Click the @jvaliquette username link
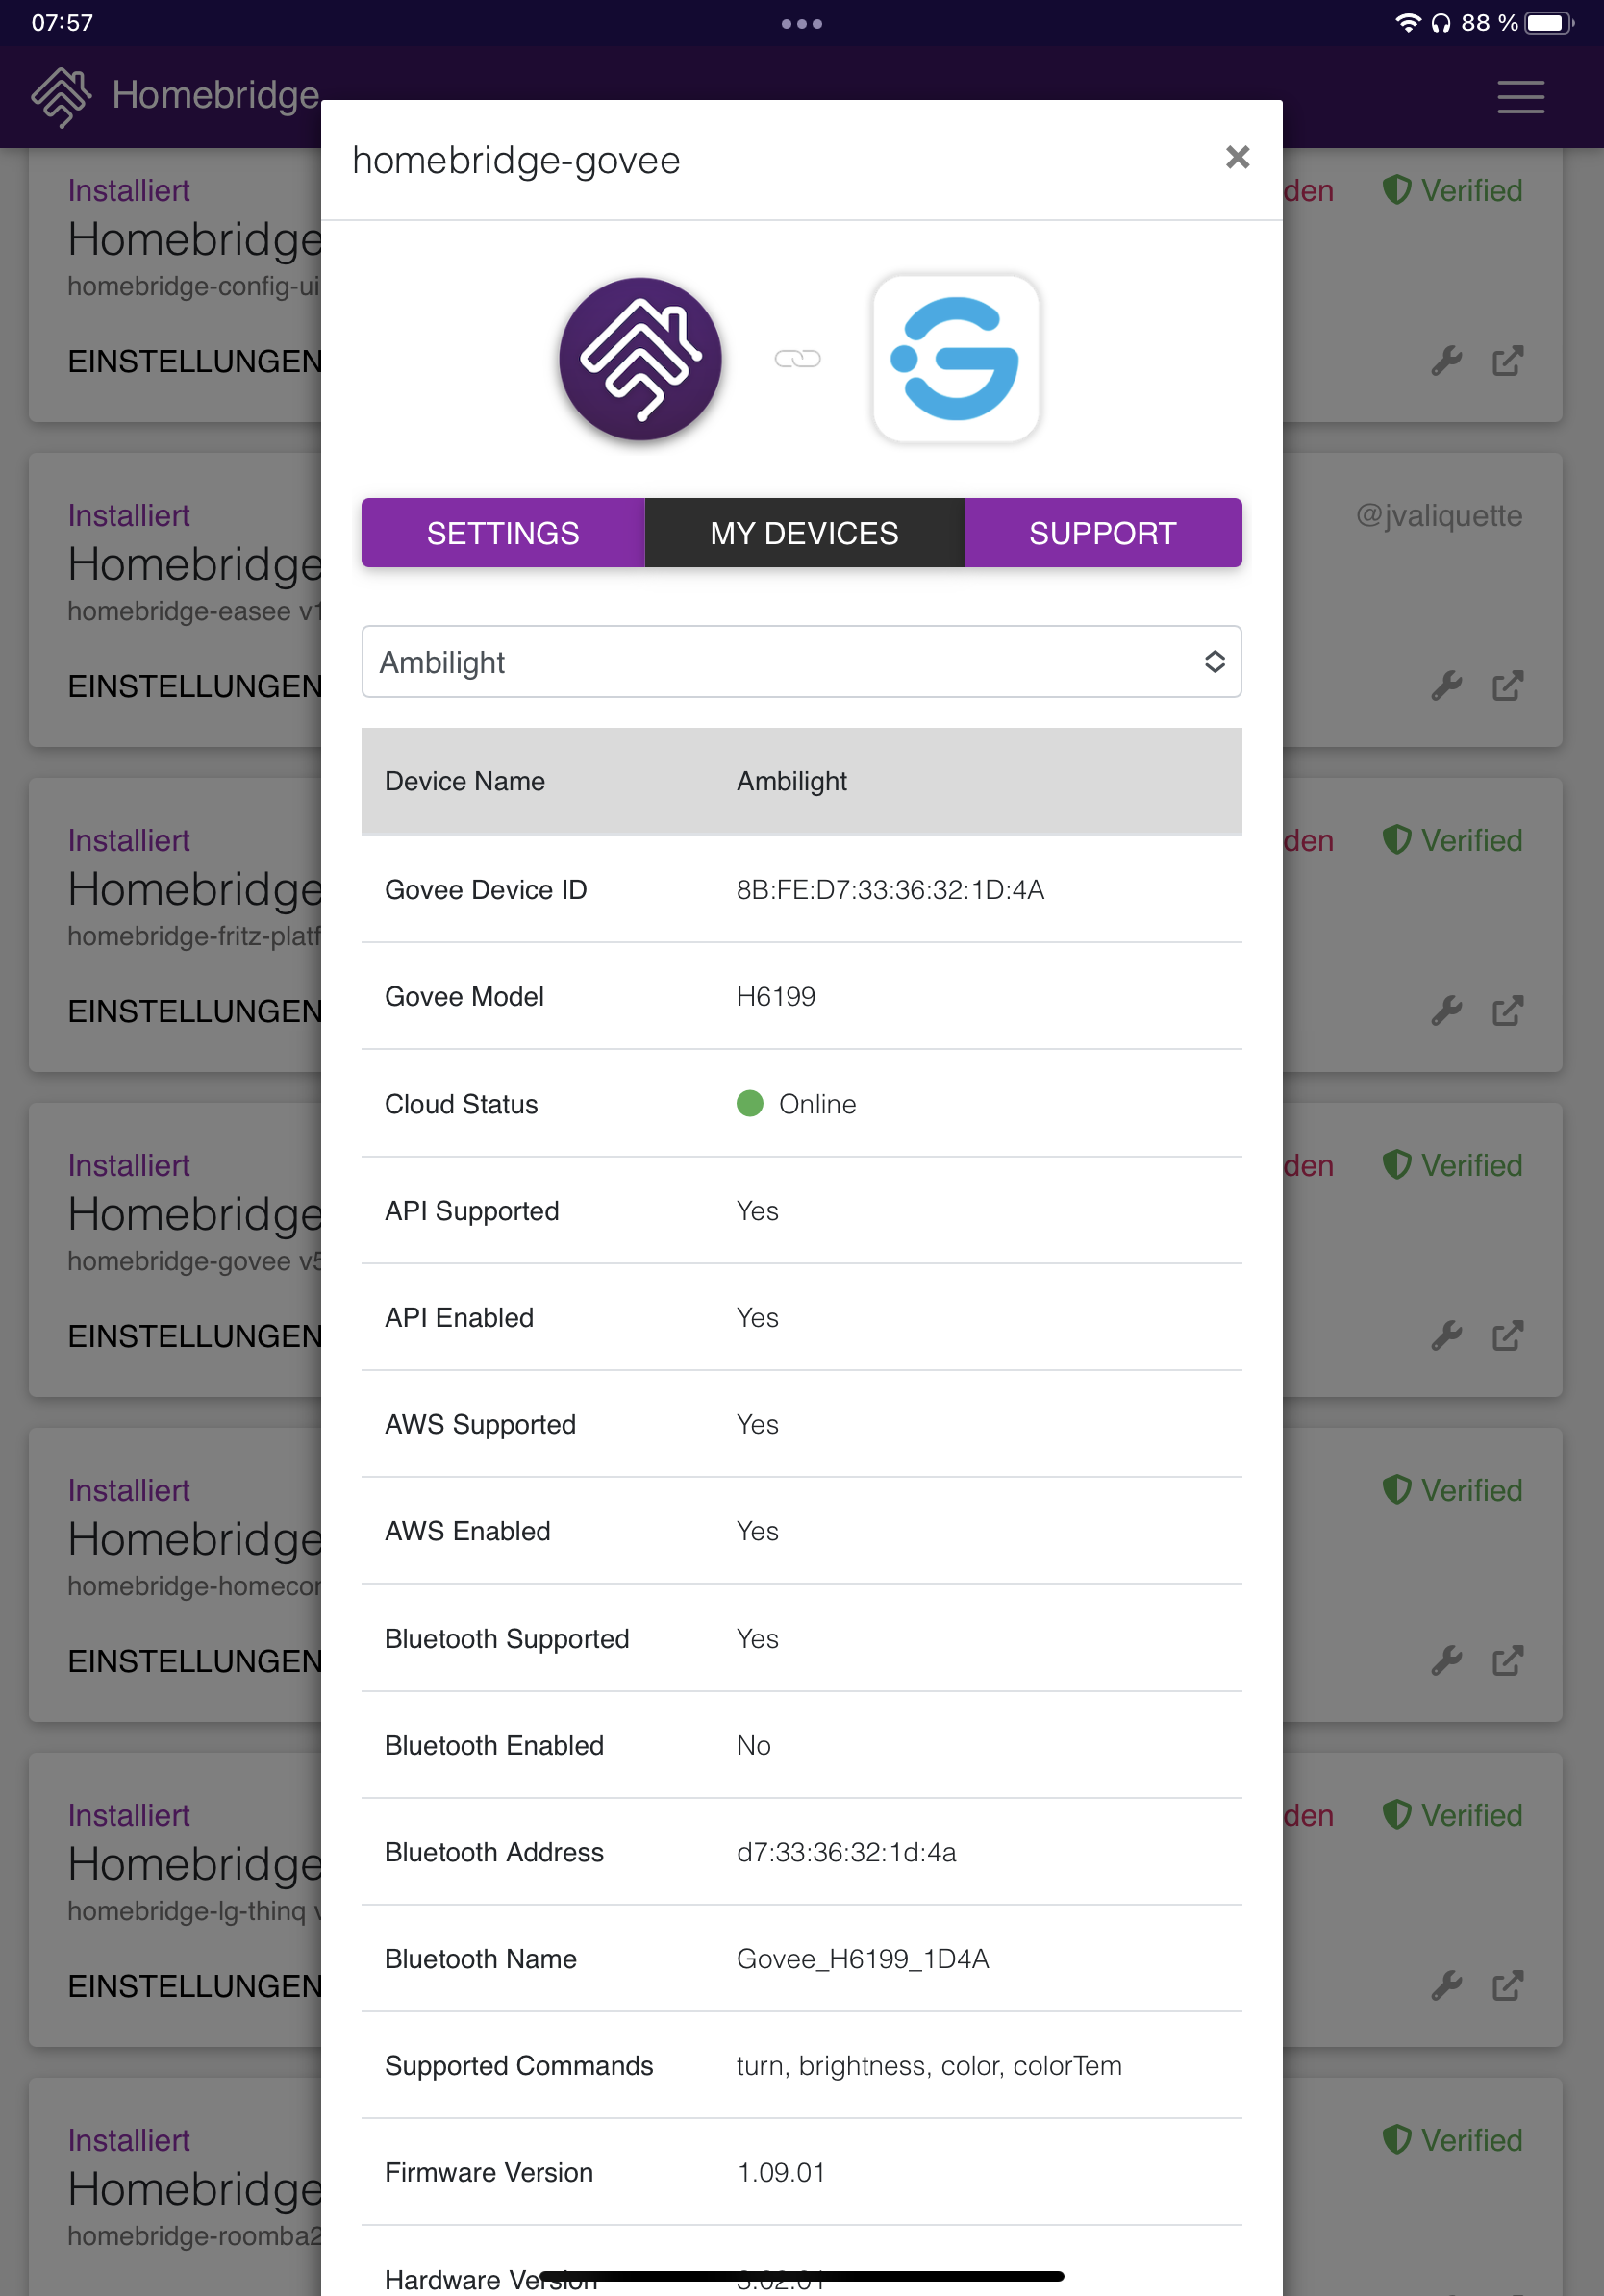The height and width of the screenshot is (2296, 1604). coord(1438,516)
